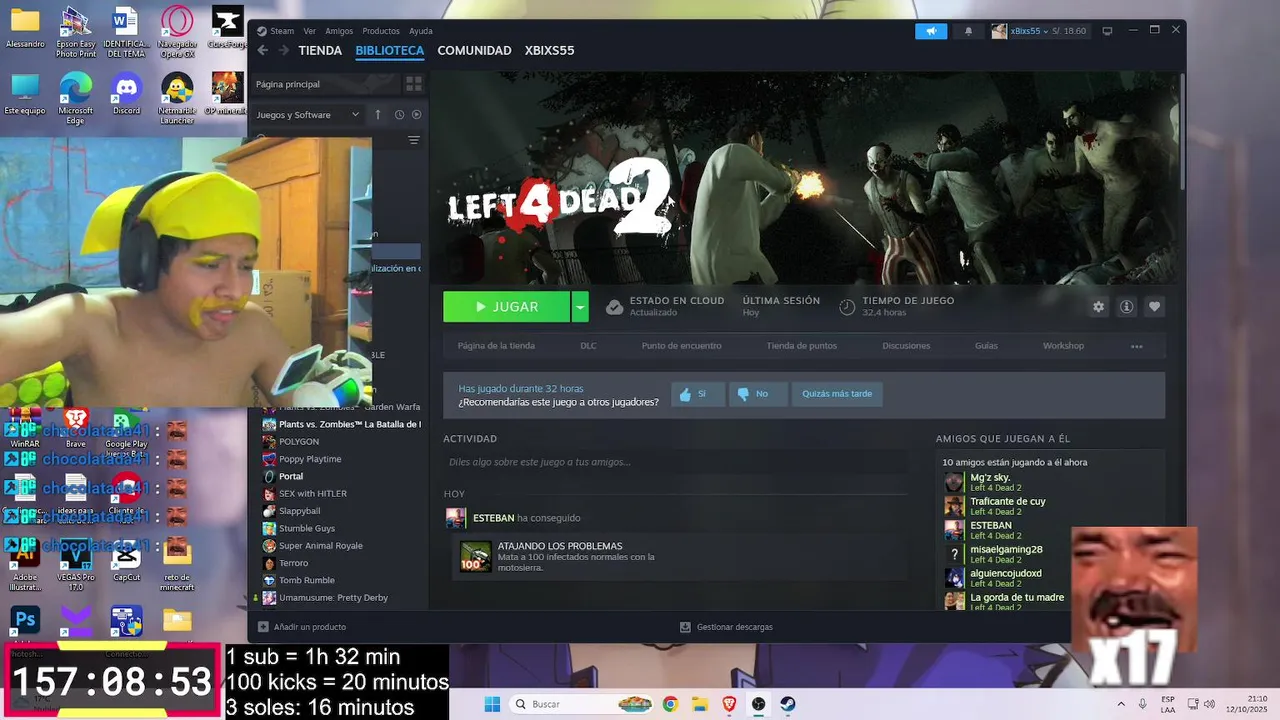
Task: Open Steam icon on the taskbar
Action: pyautogui.click(x=788, y=704)
